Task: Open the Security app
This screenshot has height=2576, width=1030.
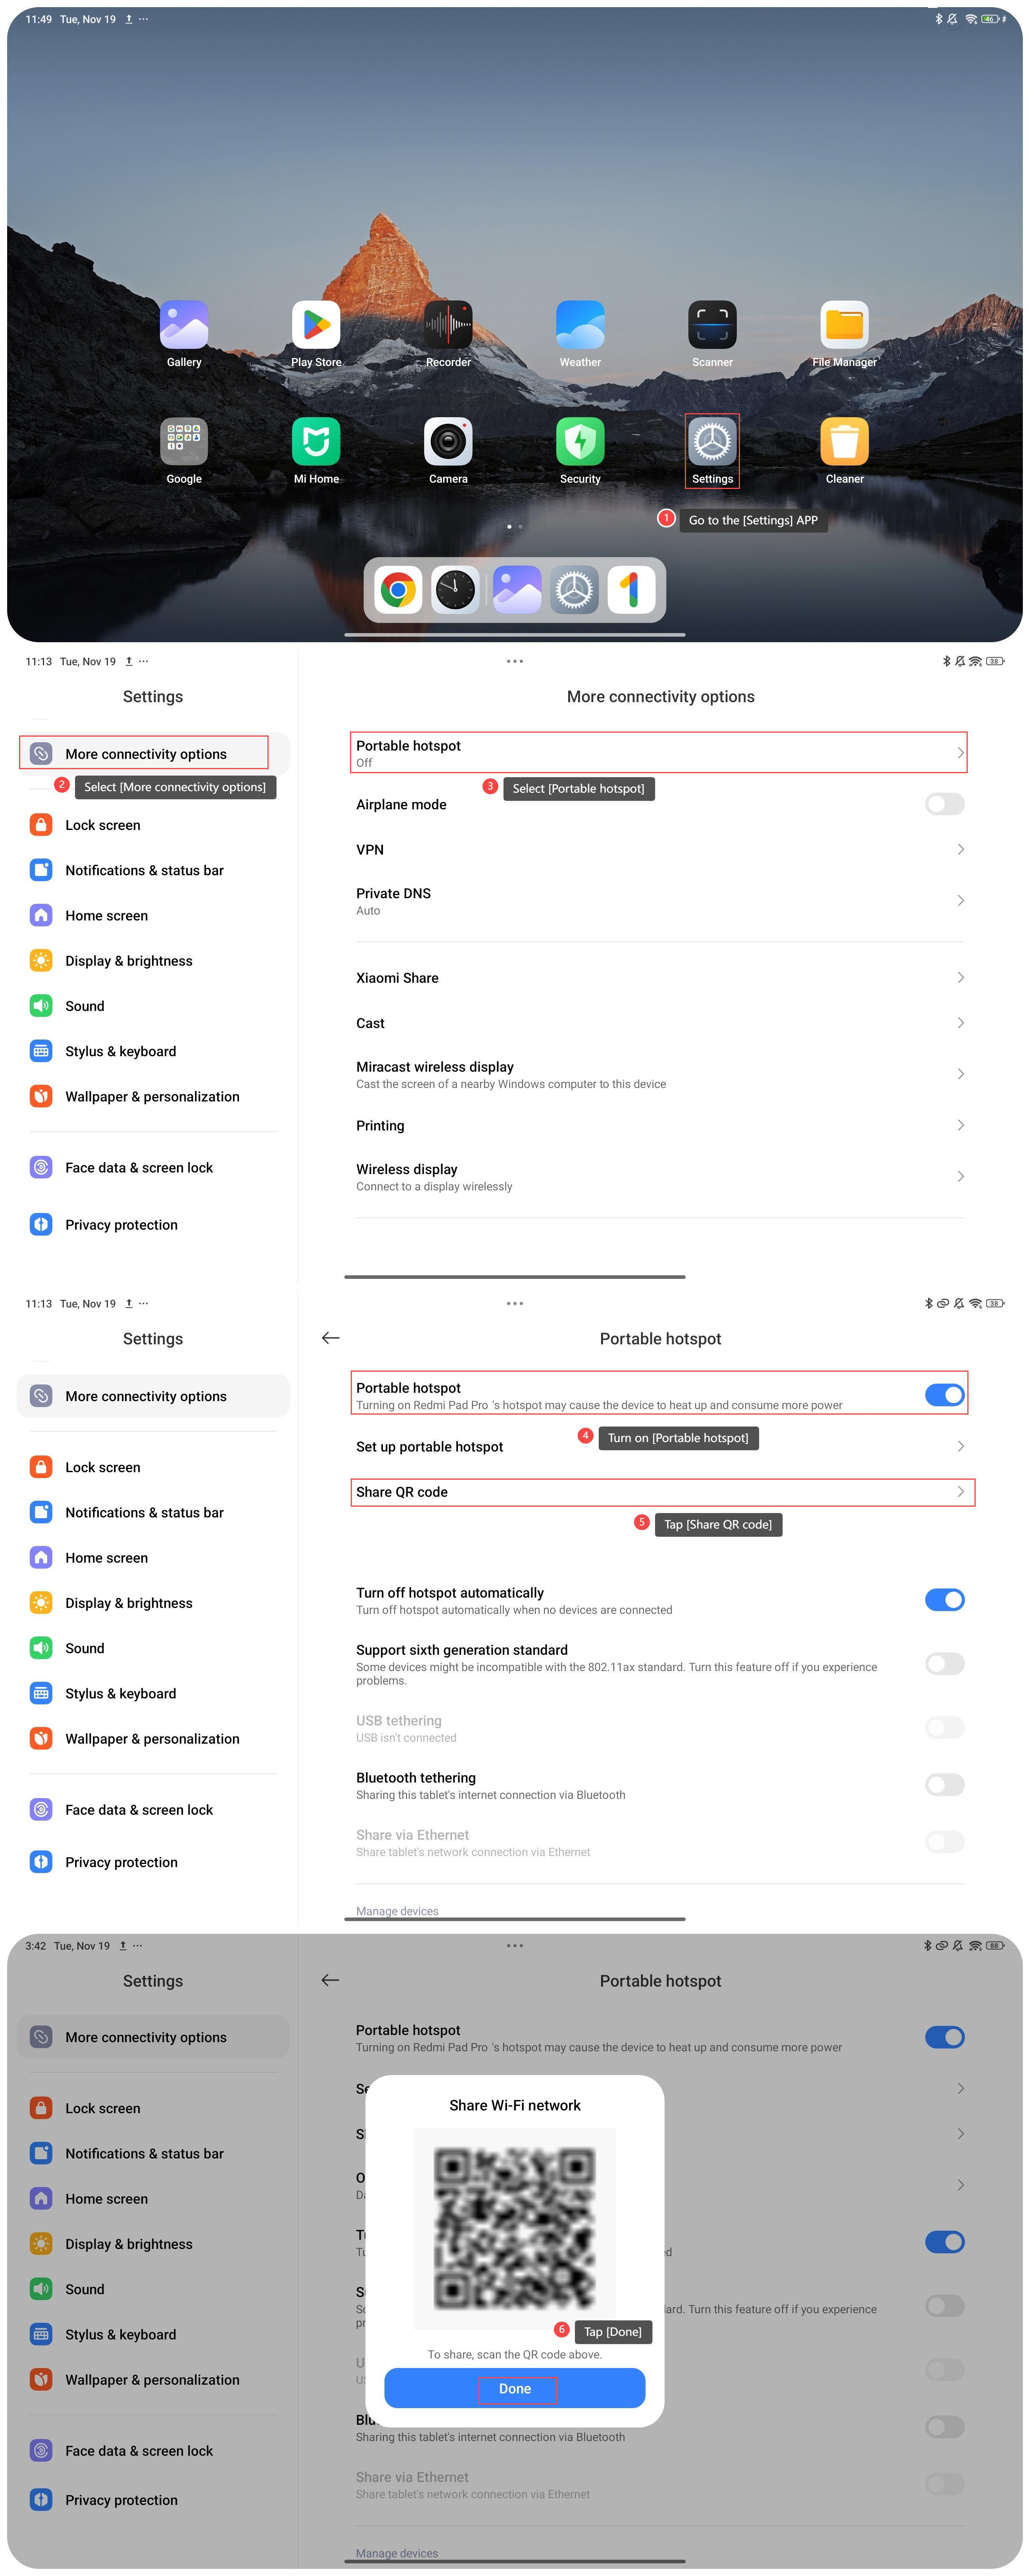Action: tap(580, 441)
